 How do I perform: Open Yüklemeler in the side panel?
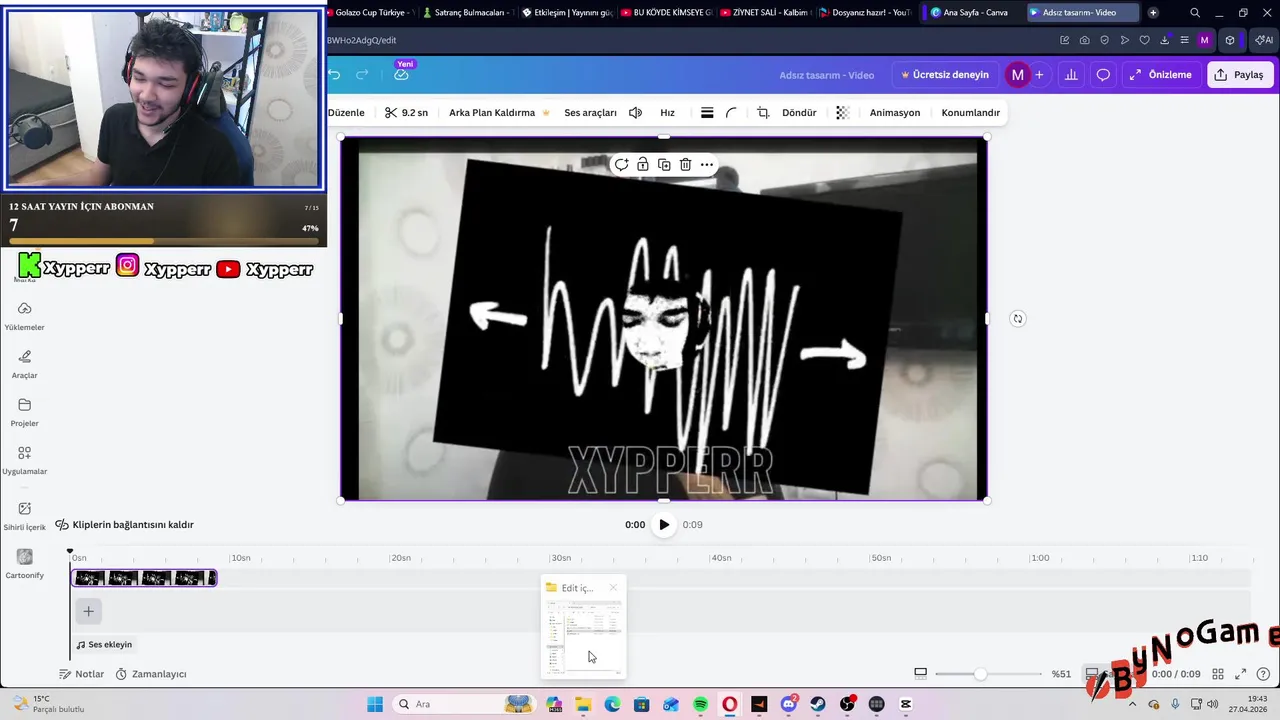pos(24,316)
